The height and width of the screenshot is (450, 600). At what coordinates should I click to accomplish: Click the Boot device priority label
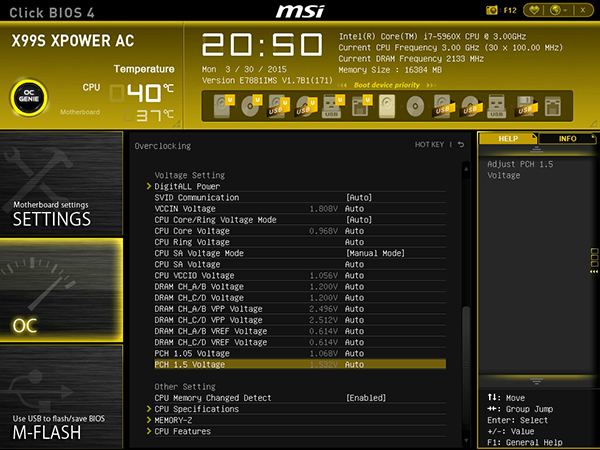click(386, 85)
